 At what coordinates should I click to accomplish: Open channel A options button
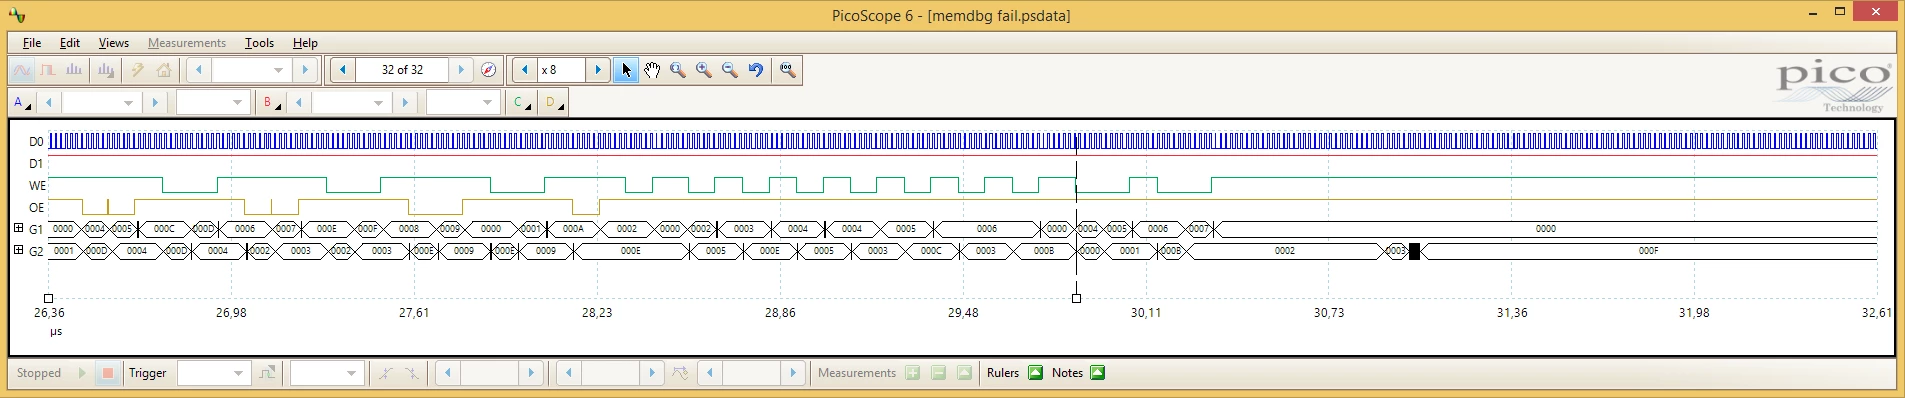pos(22,102)
